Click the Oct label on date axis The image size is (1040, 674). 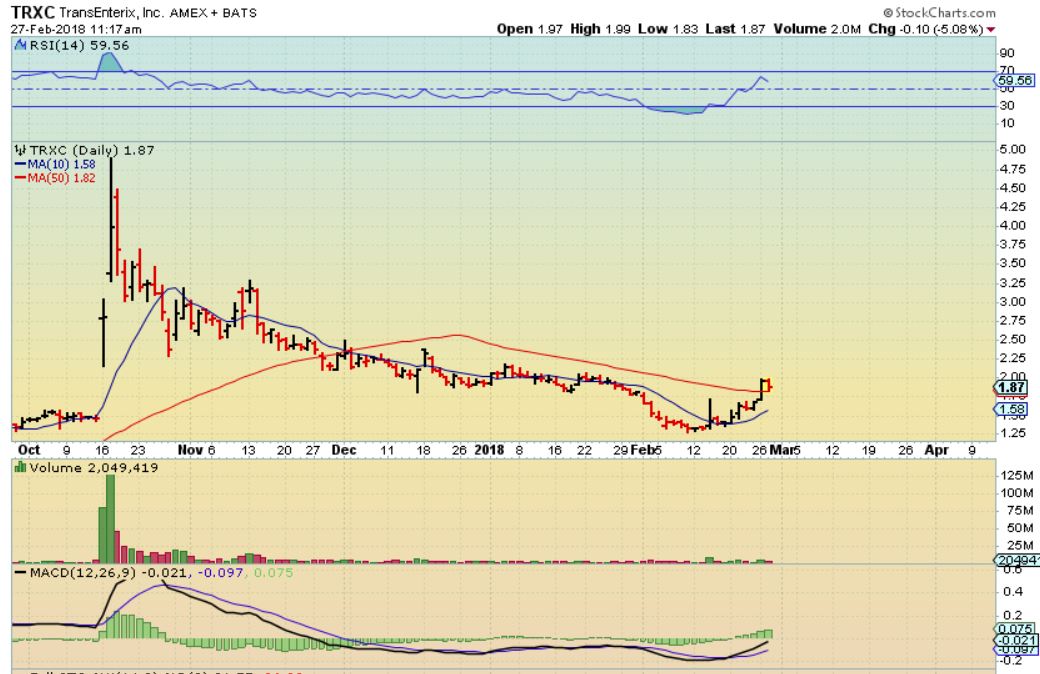[29, 450]
